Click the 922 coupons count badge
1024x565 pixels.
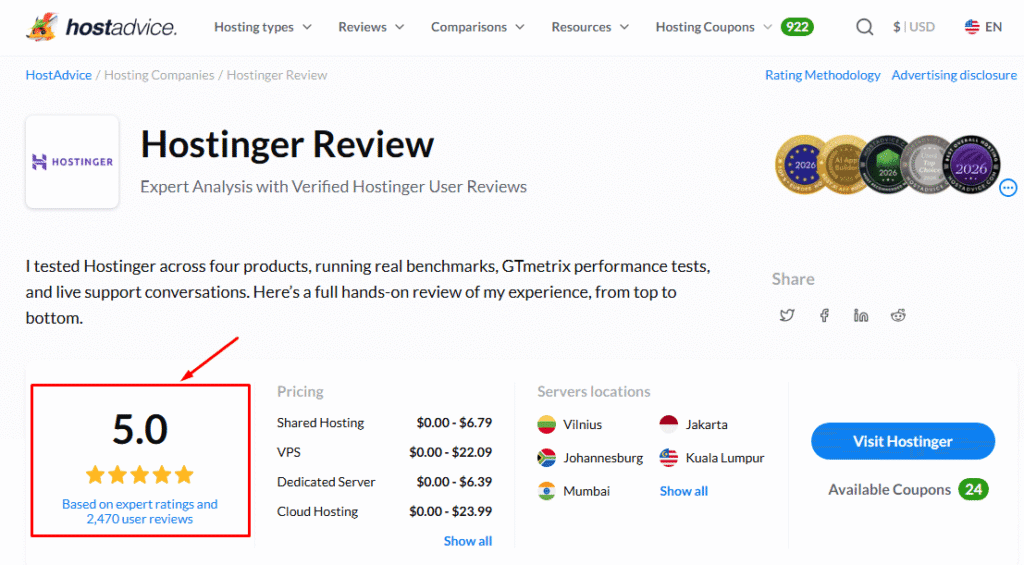coord(797,27)
